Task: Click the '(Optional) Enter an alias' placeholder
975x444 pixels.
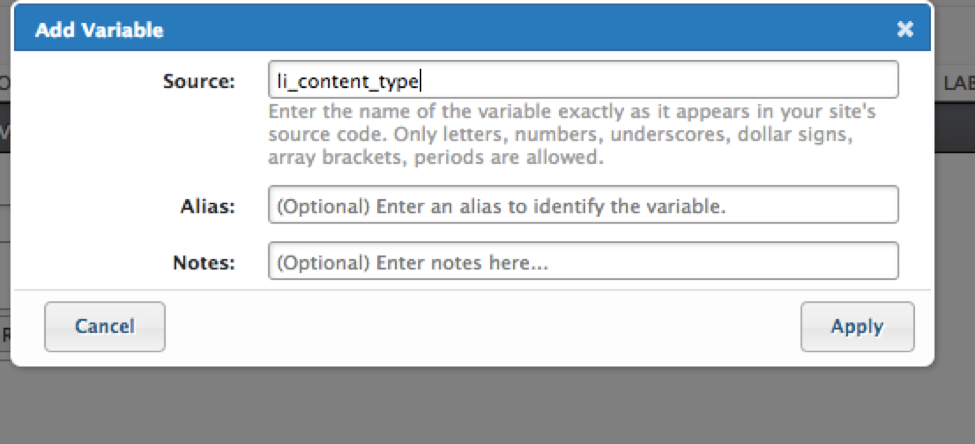Action: coord(500,207)
